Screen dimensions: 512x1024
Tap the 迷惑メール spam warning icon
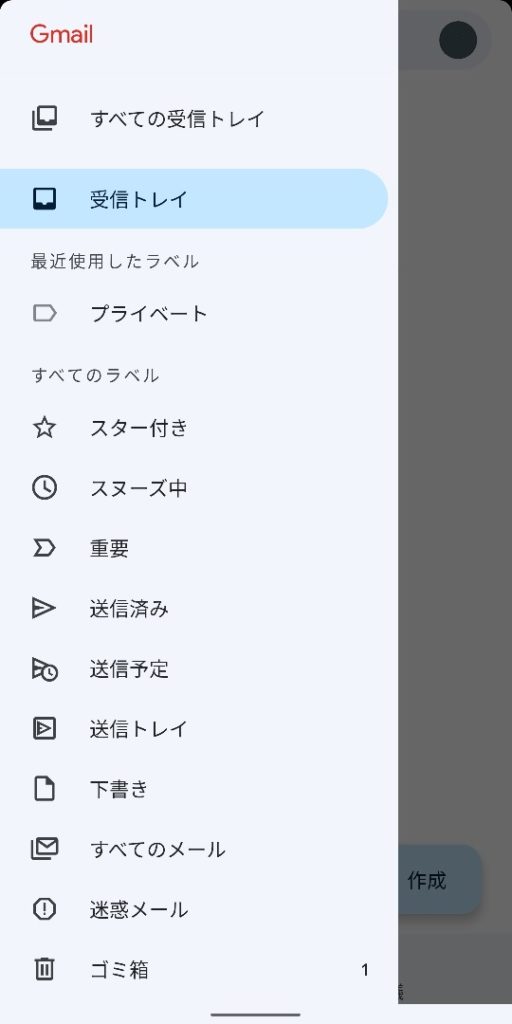click(44, 909)
